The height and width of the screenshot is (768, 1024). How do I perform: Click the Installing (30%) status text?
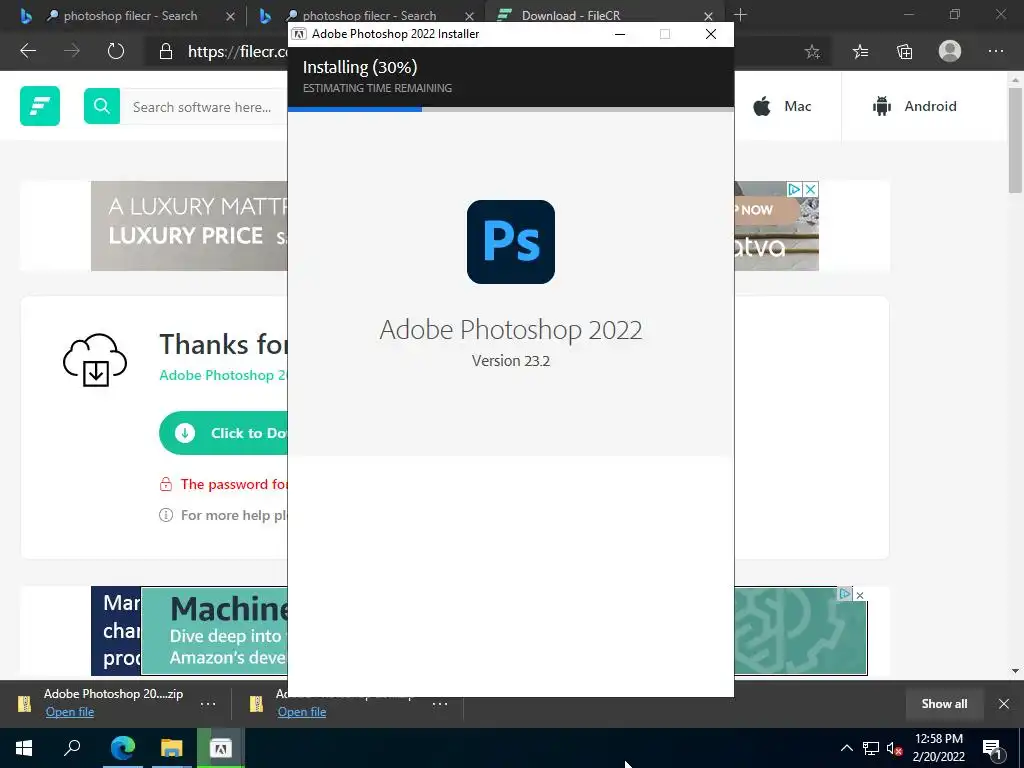tap(360, 67)
